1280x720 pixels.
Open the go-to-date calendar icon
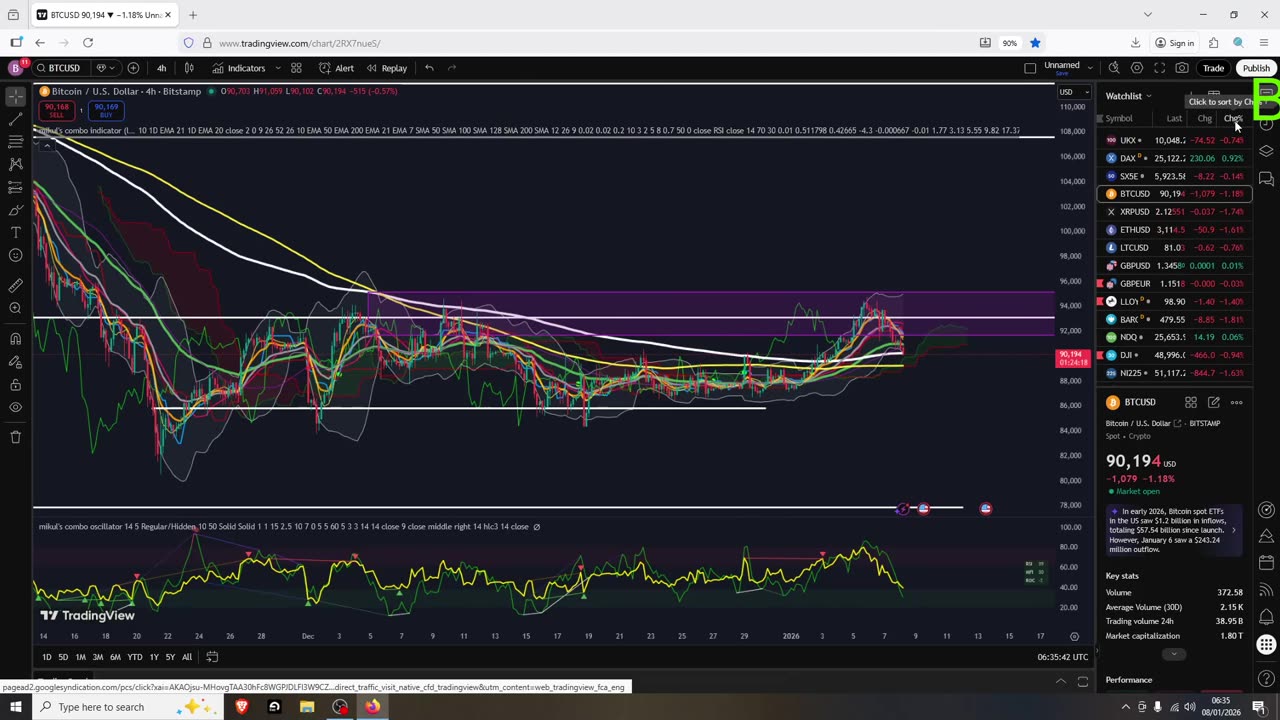(212, 657)
